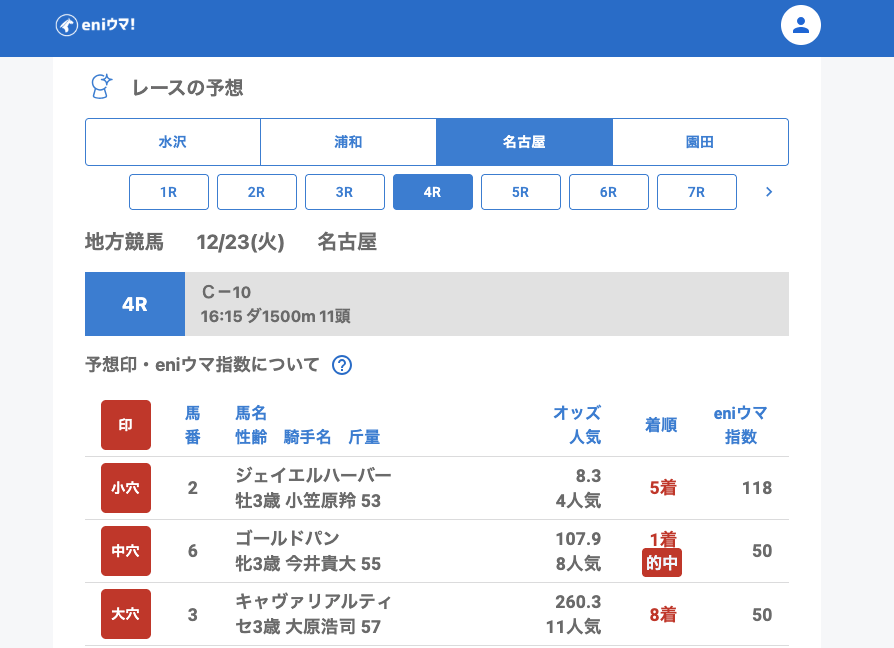The height and width of the screenshot is (648, 894).
Task: Switch to the 園田 racecourse tab
Action: pyautogui.click(x=700, y=142)
